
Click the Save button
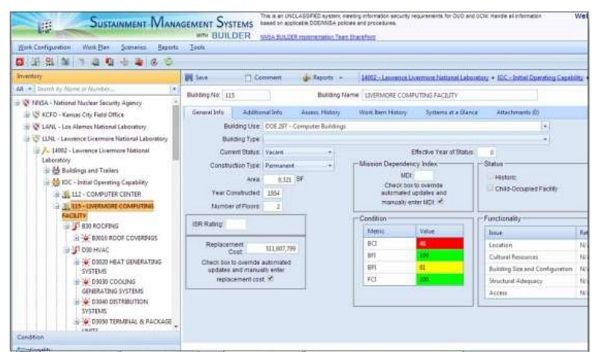coord(196,78)
